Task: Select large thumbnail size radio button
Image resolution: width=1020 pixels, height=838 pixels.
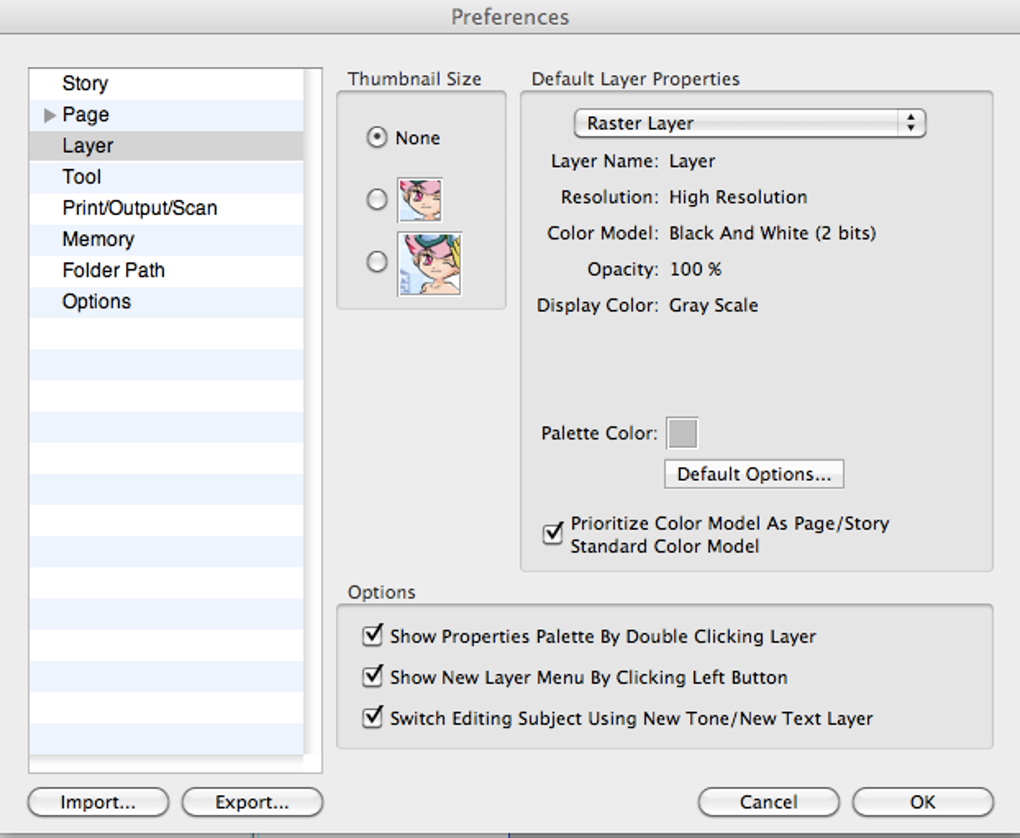Action: 377,262
